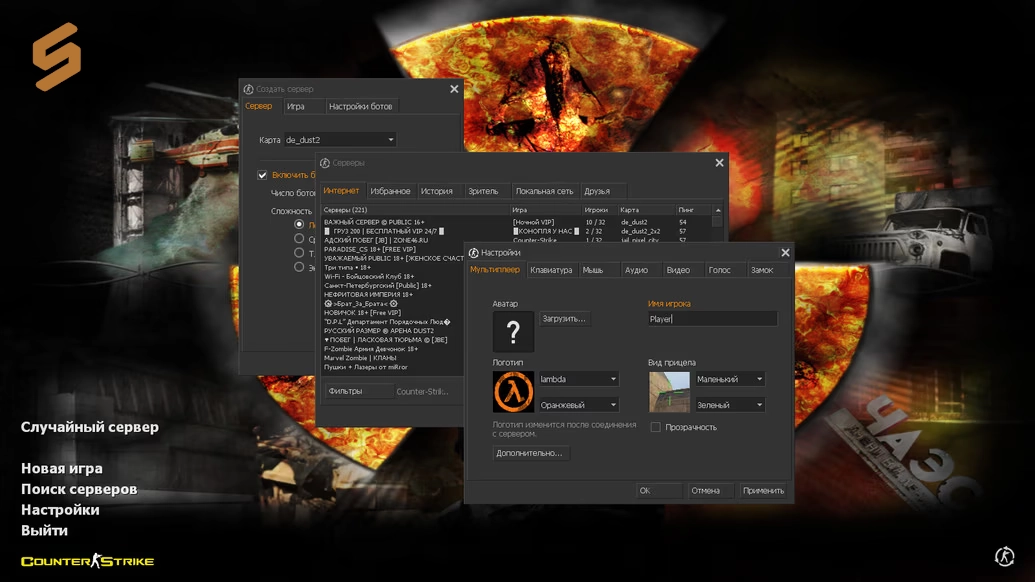Open the Карта dropdown showing de_dust2
Viewport: 1035px width, 582px height.
(x=340, y=140)
